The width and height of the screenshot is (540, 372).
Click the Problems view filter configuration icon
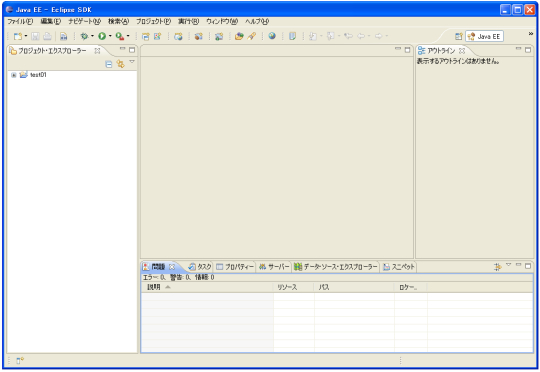(497, 267)
